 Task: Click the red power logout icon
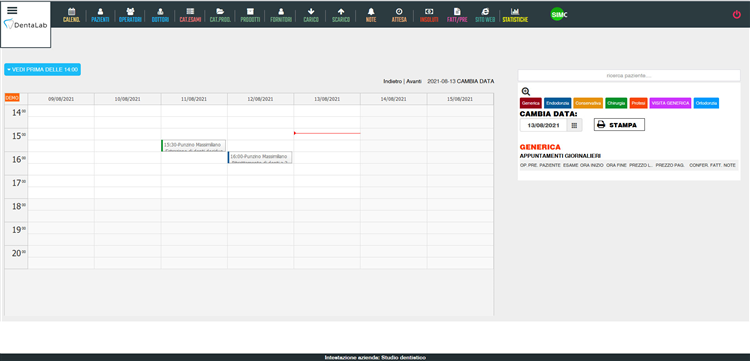[737, 14]
